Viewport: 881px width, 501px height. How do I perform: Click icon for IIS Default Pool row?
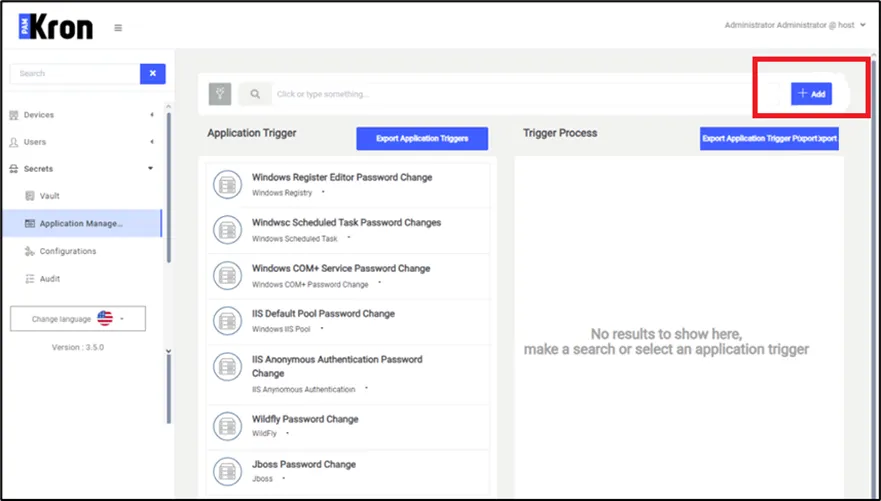pos(228,321)
